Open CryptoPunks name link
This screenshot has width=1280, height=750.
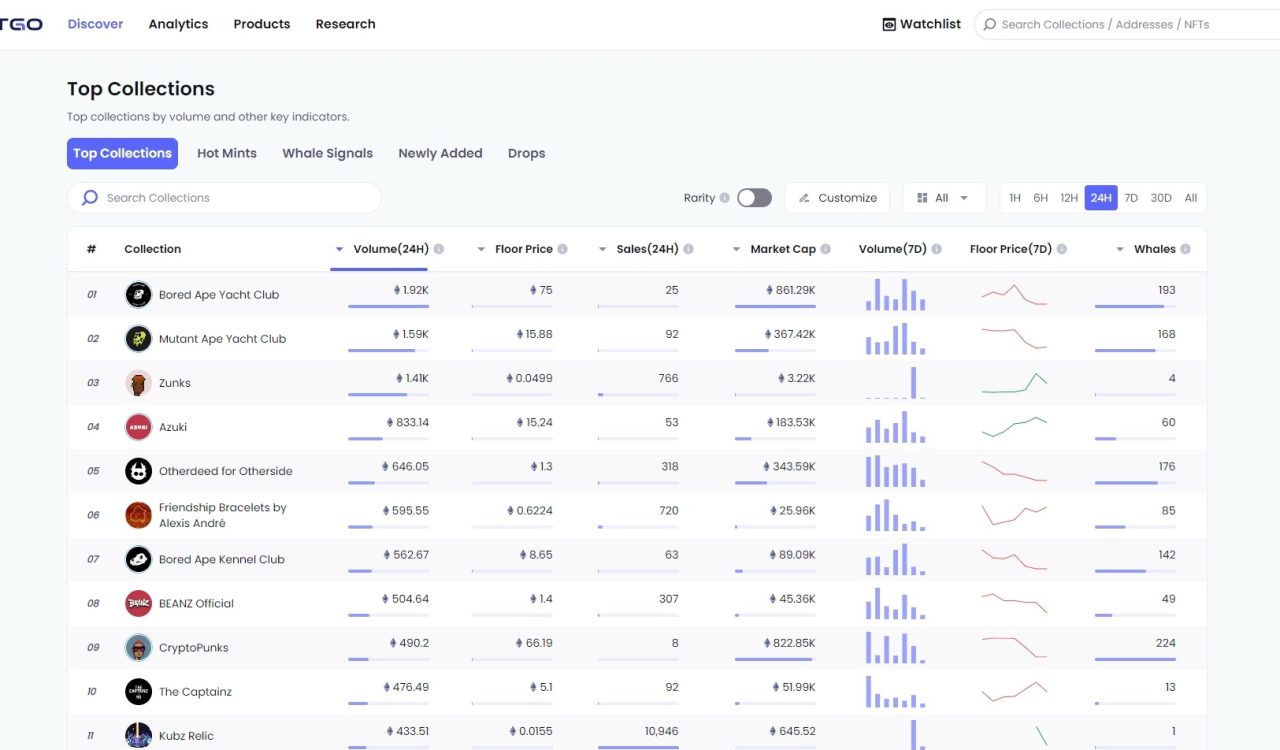[x=193, y=647]
